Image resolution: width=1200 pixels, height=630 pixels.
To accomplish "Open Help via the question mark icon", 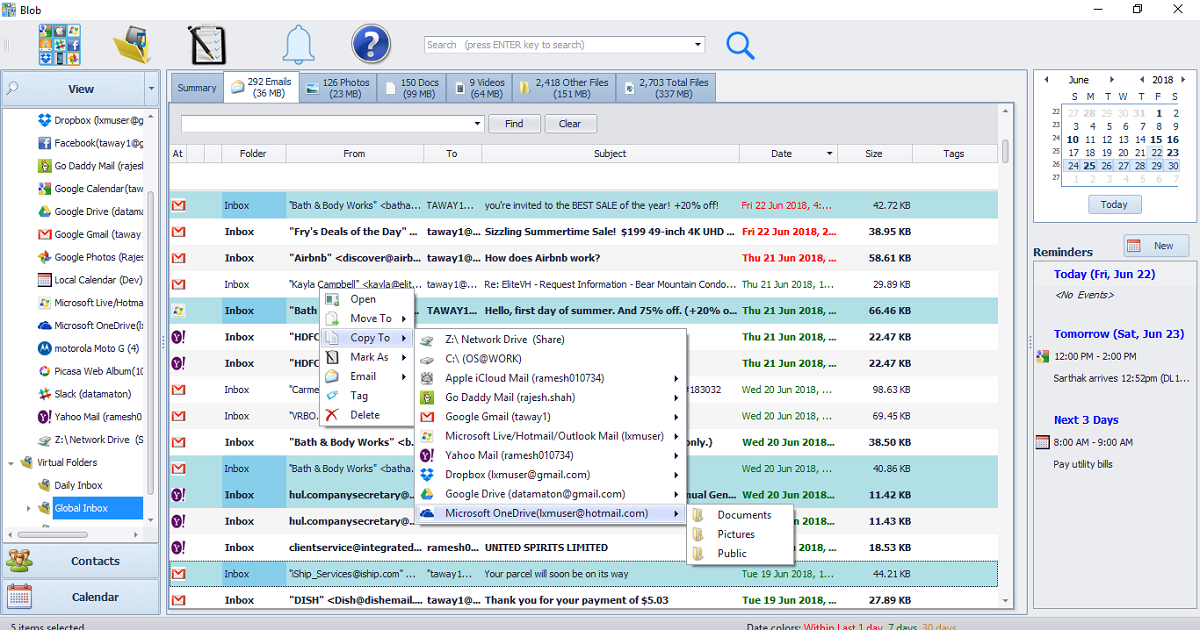I will tap(371, 43).
